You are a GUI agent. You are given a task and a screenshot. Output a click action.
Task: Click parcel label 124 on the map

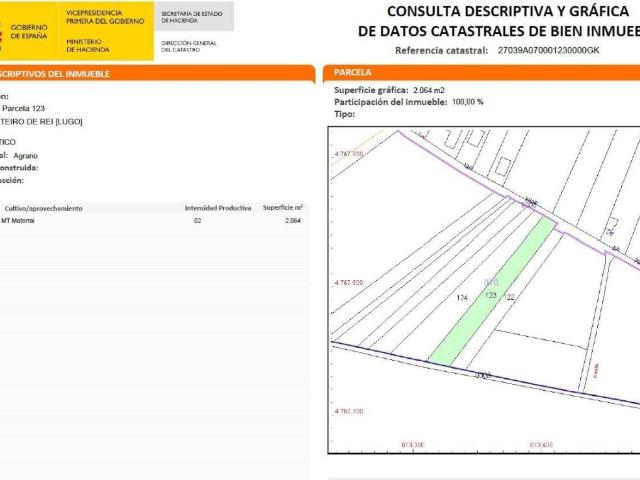(x=462, y=298)
